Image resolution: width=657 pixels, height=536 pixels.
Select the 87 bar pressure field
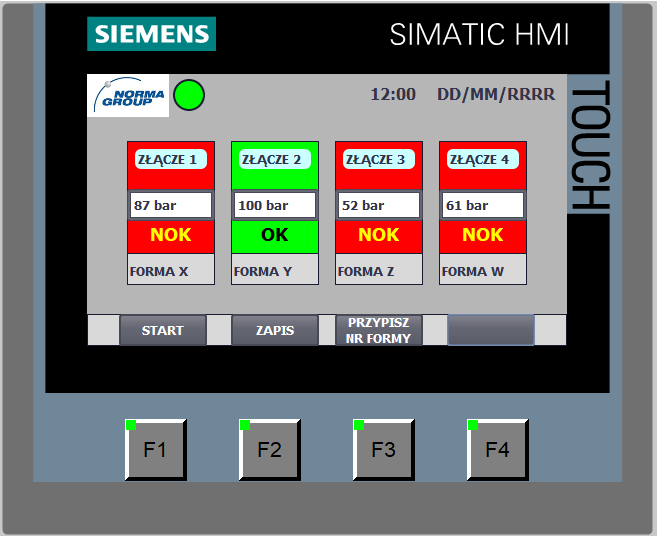click(x=170, y=205)
